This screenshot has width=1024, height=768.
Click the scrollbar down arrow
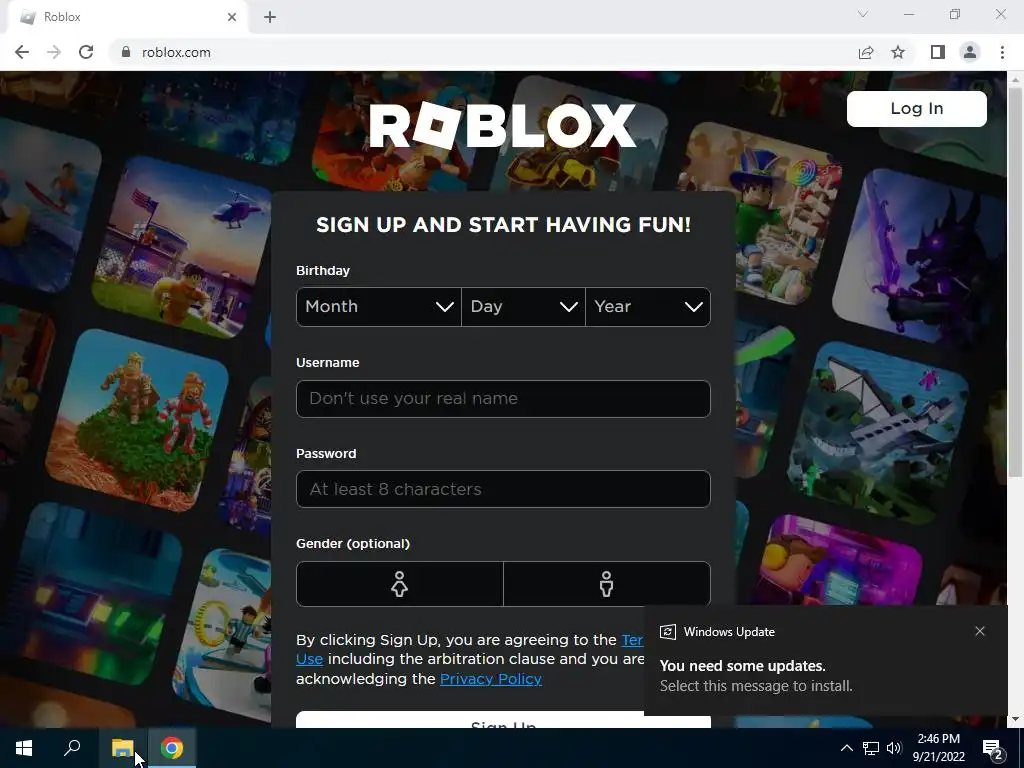(1015, 719)
